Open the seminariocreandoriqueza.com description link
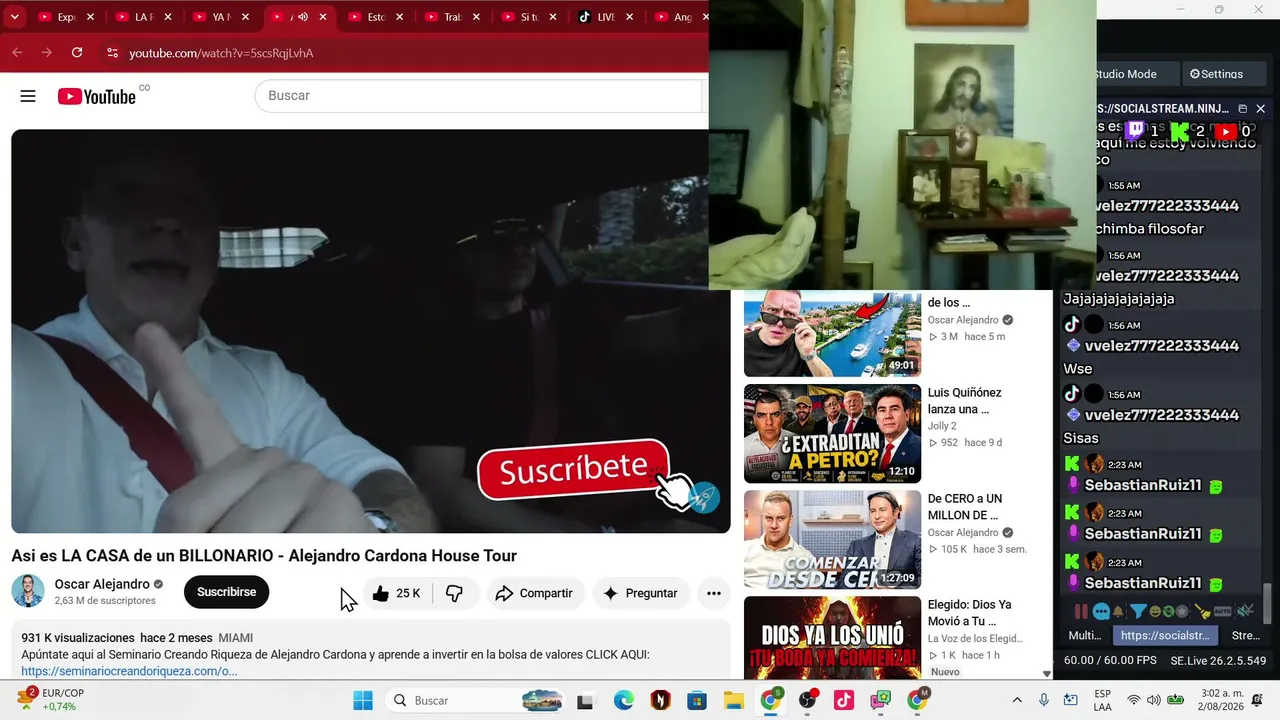1280x720 pixels. point(129,671)
